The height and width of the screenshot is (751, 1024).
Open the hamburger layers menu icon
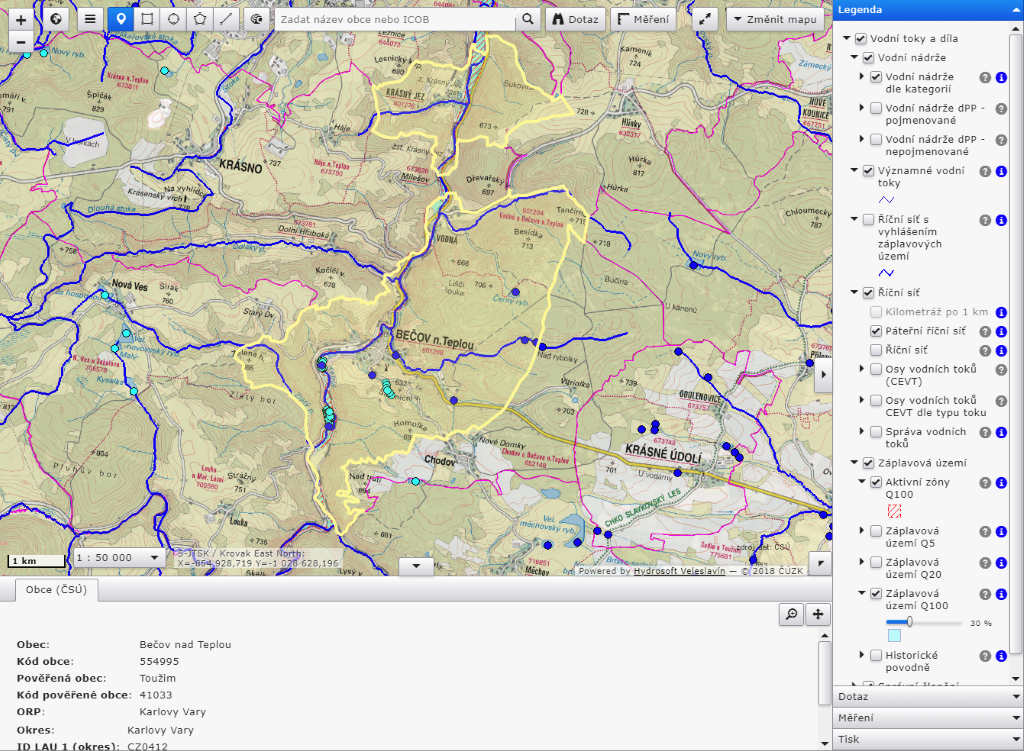pos(90,20)
